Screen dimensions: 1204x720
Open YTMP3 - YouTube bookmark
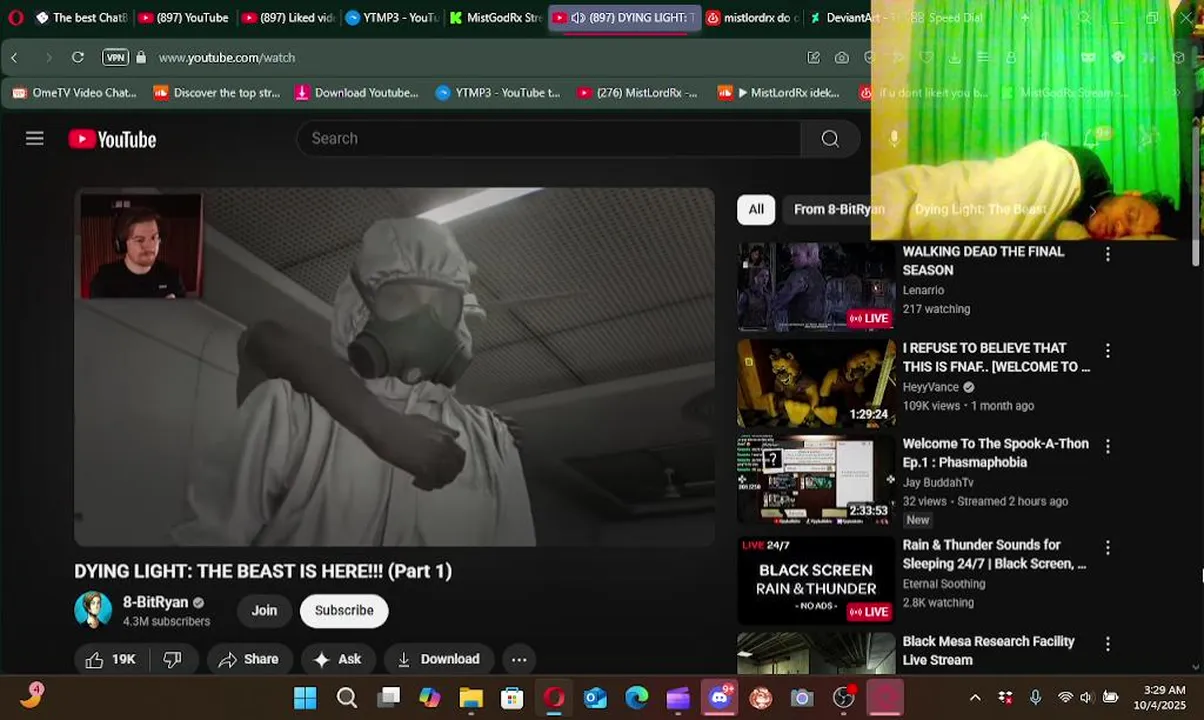(x=498, y=92)
